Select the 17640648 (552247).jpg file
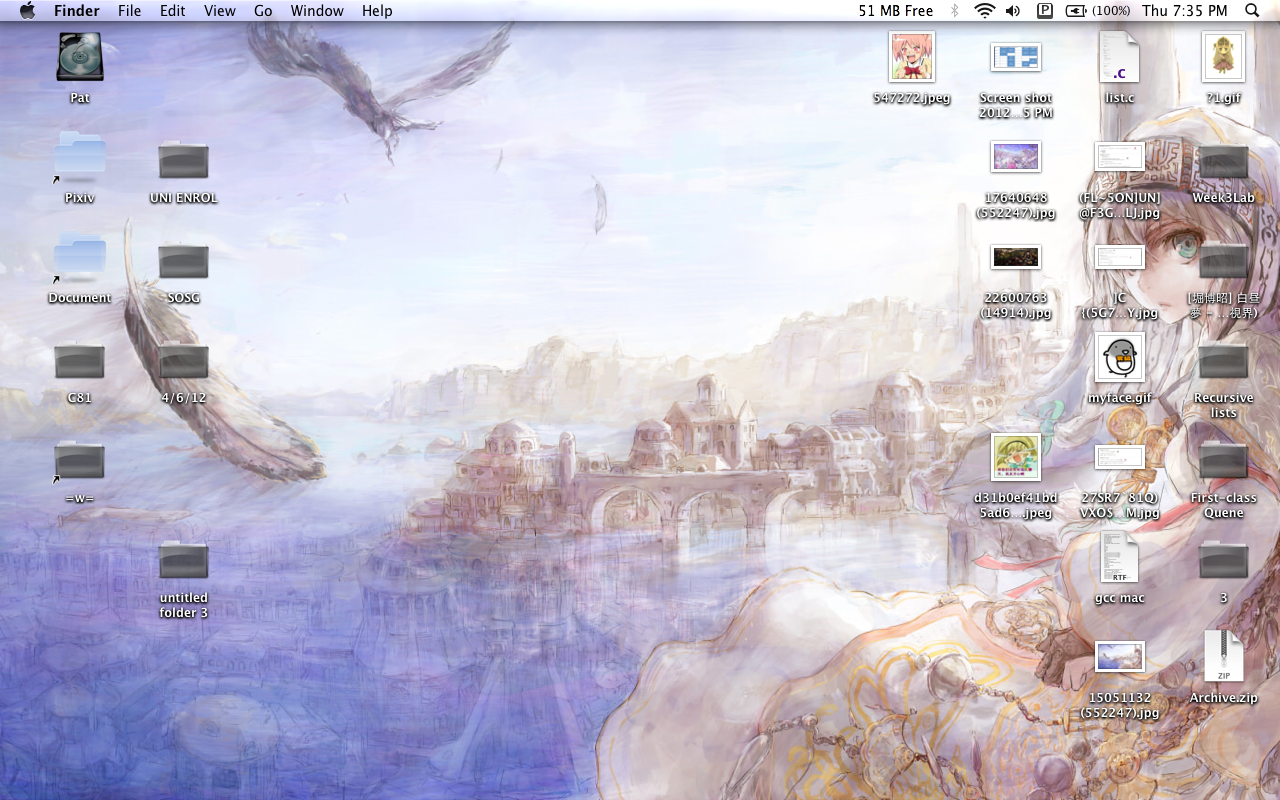The width and height of the screenshot is (1280, 800). coord(1016,157)
